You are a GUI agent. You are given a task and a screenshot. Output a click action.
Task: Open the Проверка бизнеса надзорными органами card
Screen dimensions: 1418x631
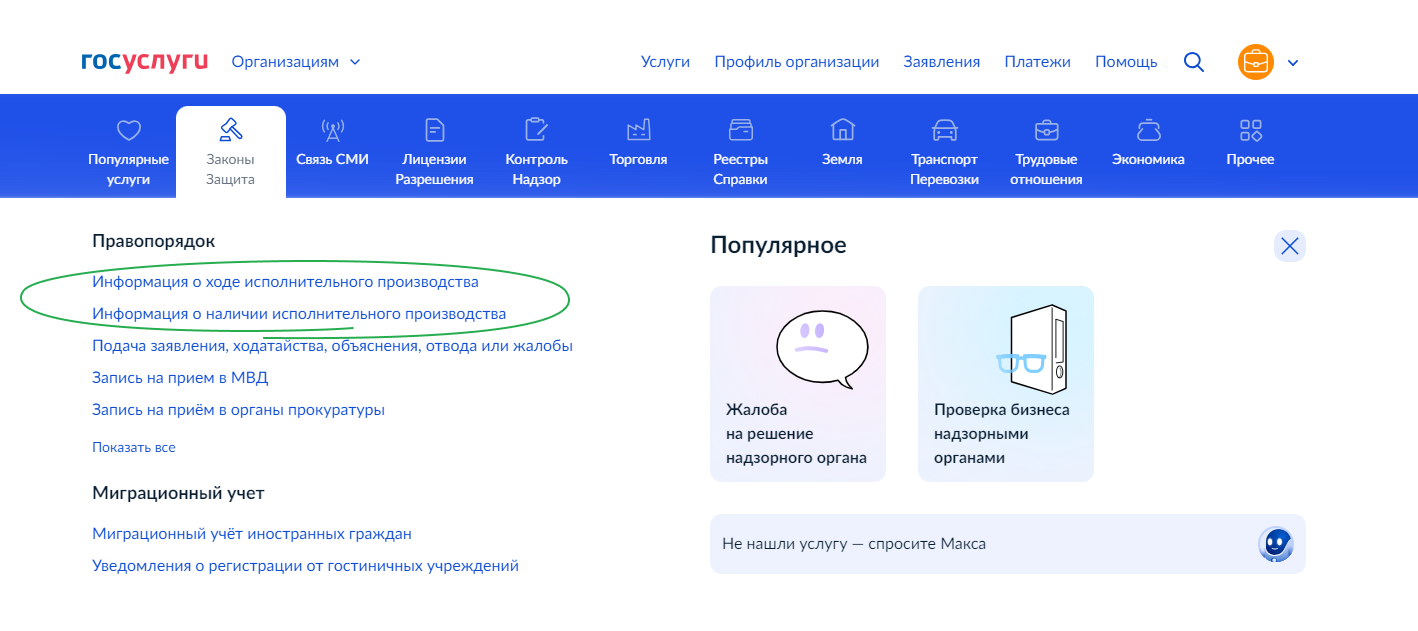(1006, 384)
